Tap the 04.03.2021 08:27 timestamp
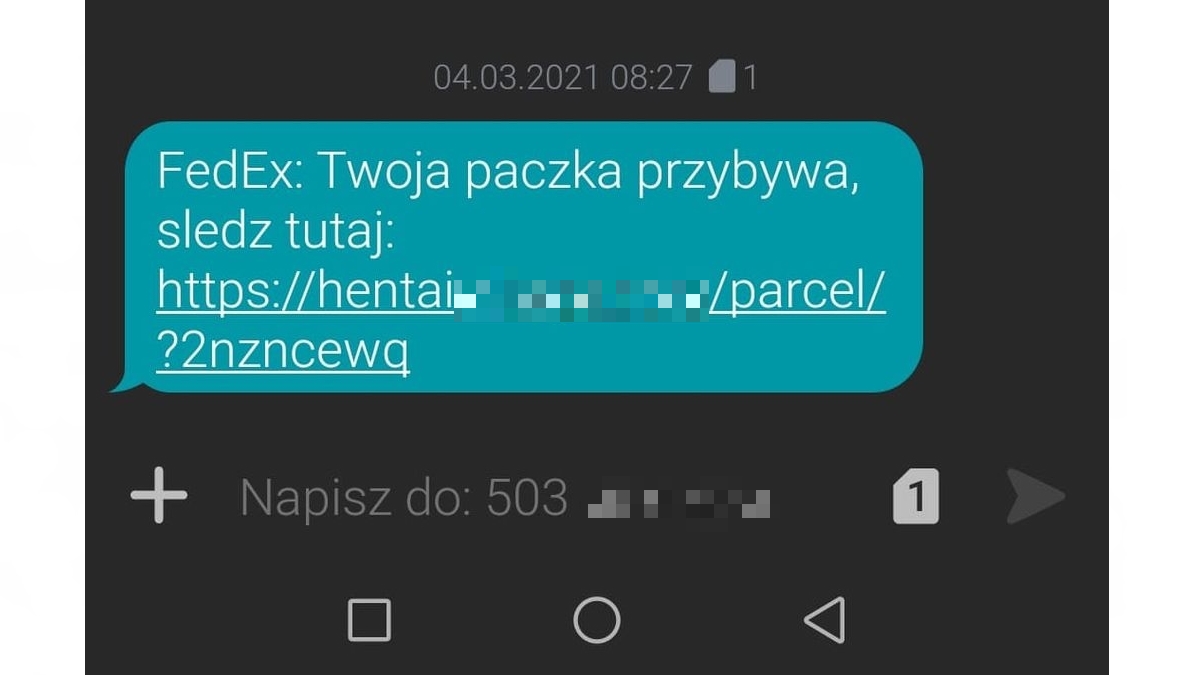Screen dimensions: 1200x675 563,77
